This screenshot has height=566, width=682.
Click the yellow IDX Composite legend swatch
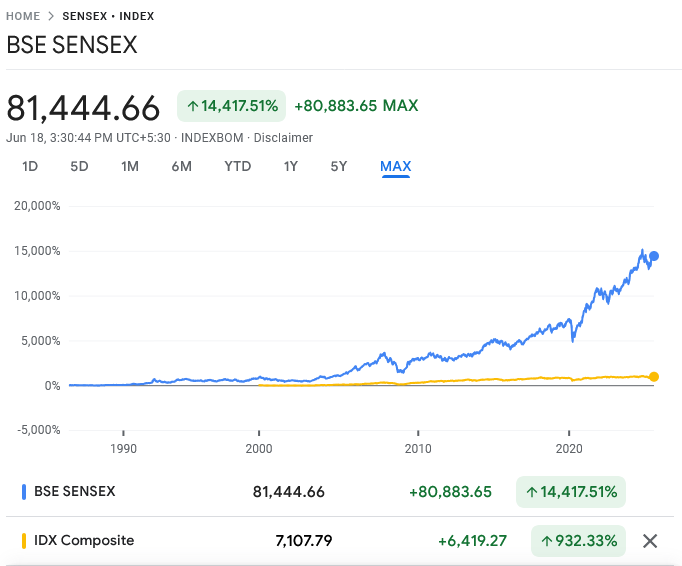[x=24, y=541]
